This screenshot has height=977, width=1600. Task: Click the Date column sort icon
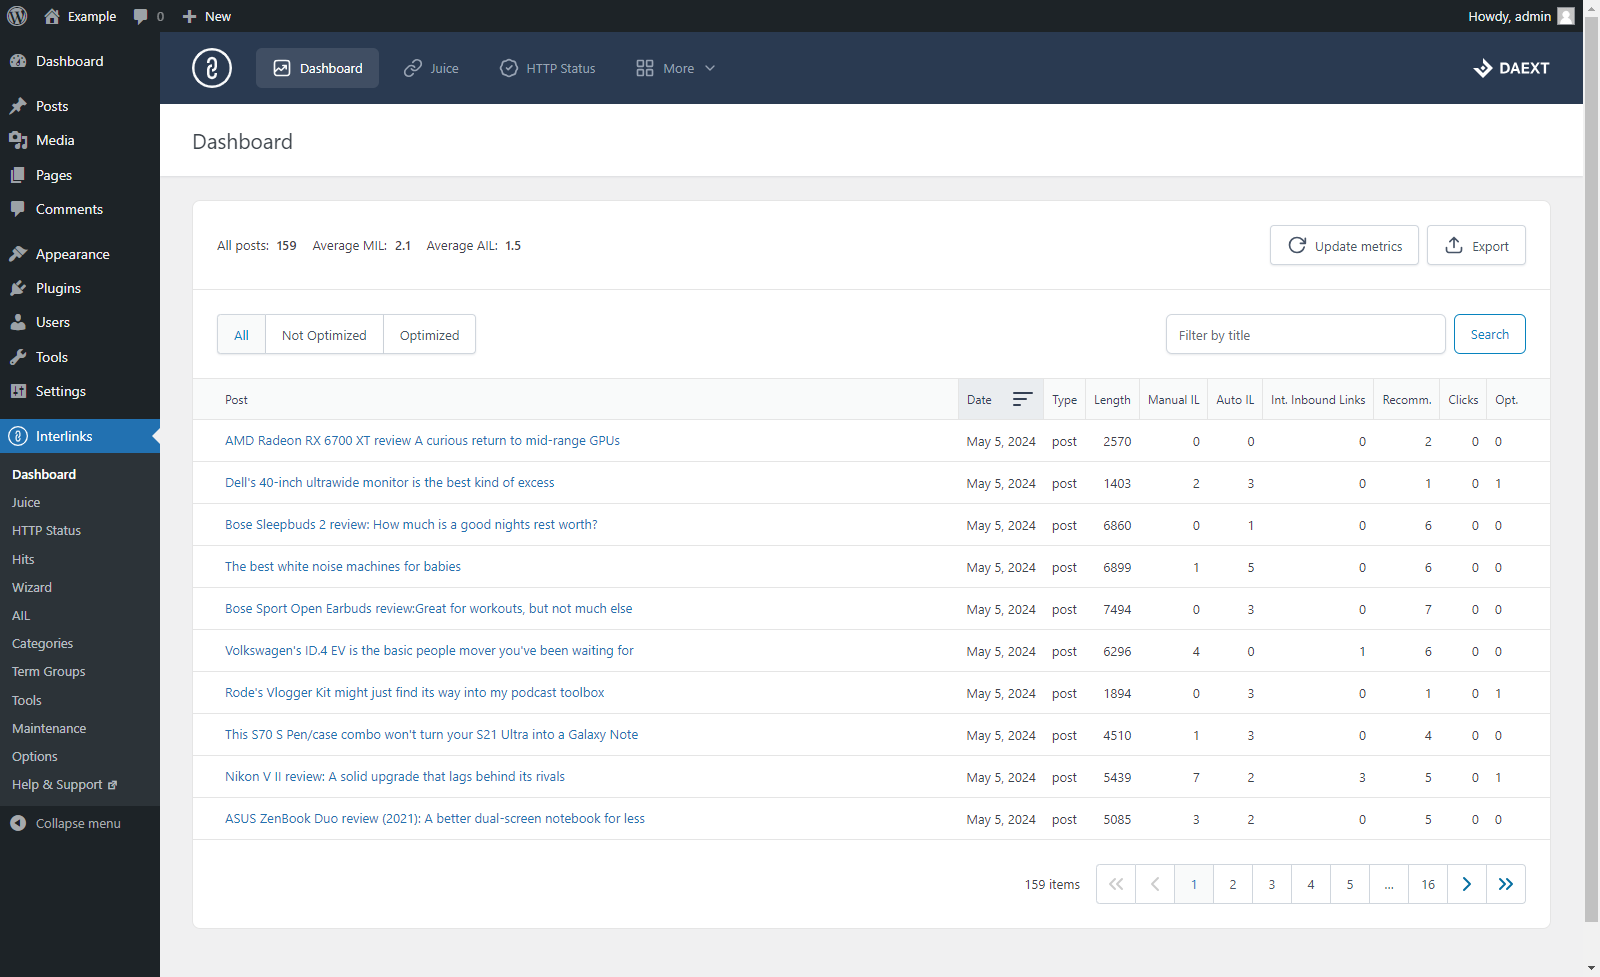pyautogui.click(x=1021, y=399)
